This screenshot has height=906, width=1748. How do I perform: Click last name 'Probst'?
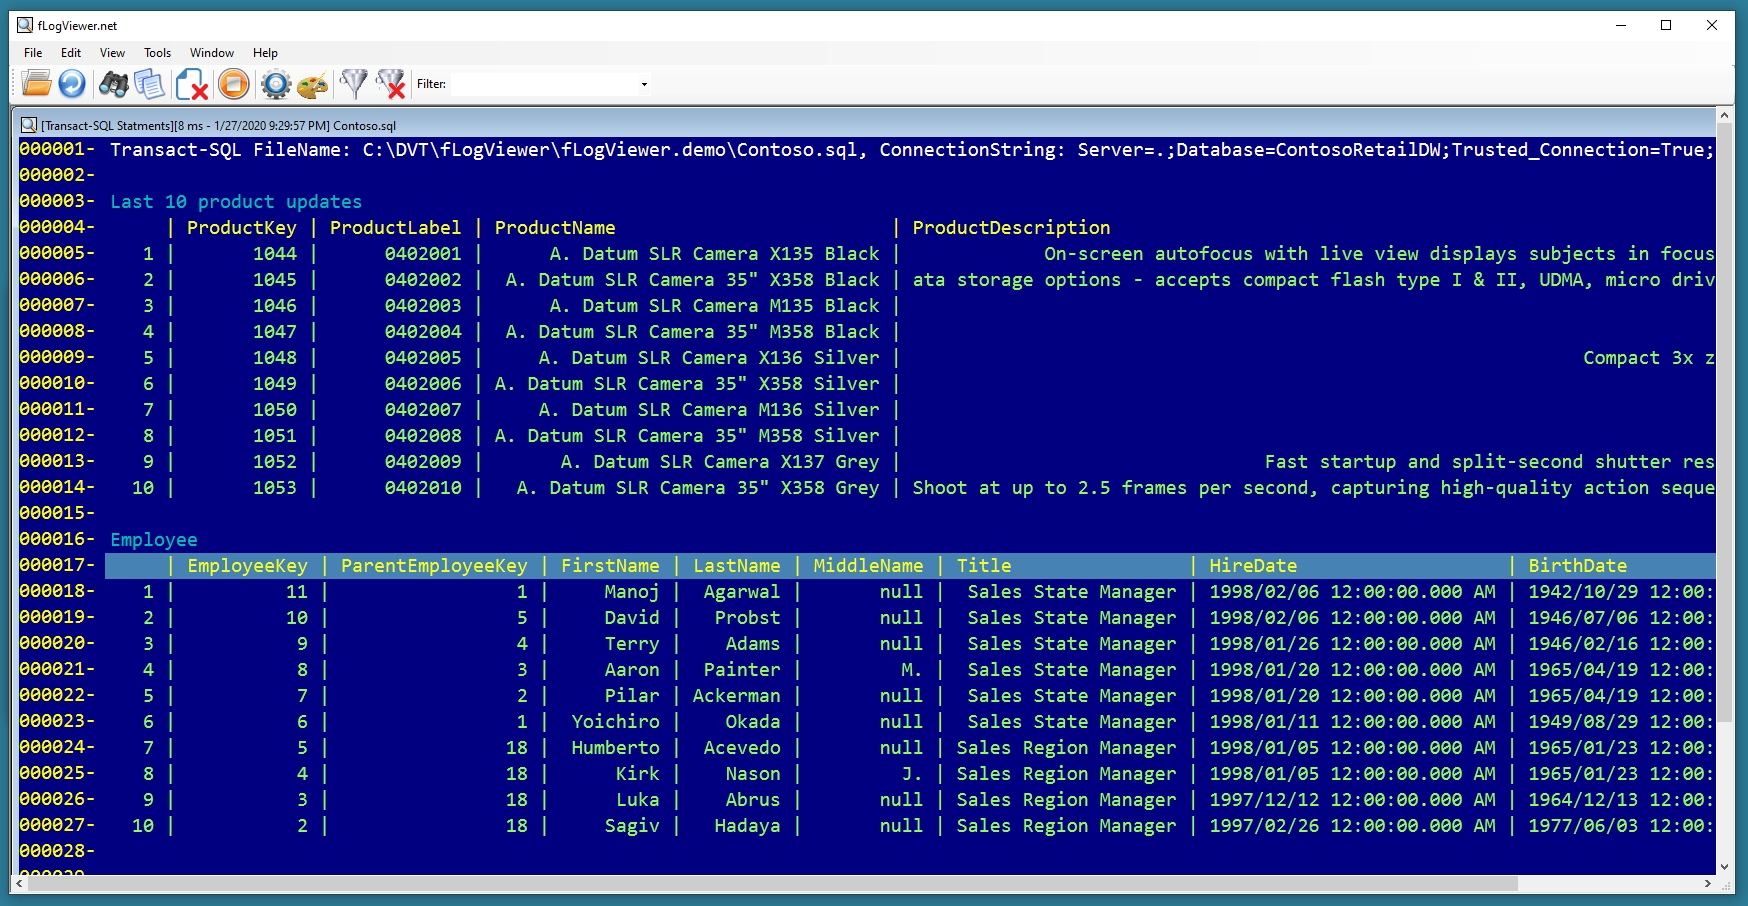click(x=748, y=618)
